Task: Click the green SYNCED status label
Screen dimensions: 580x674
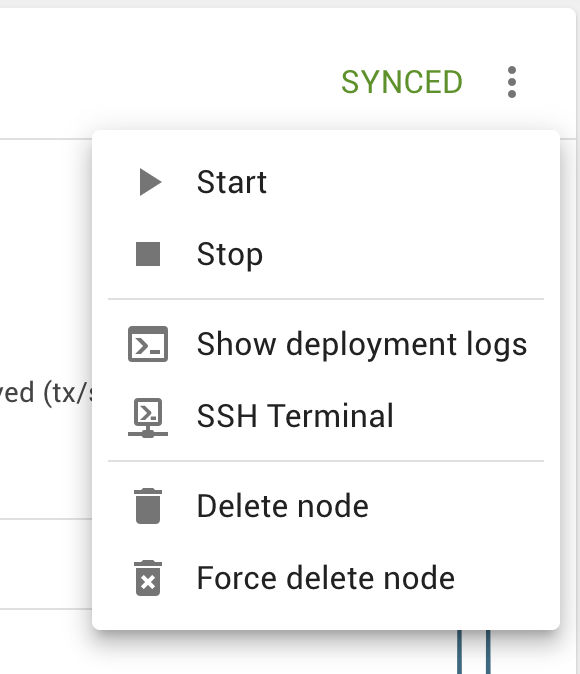Action: click(x=402, y=82)
